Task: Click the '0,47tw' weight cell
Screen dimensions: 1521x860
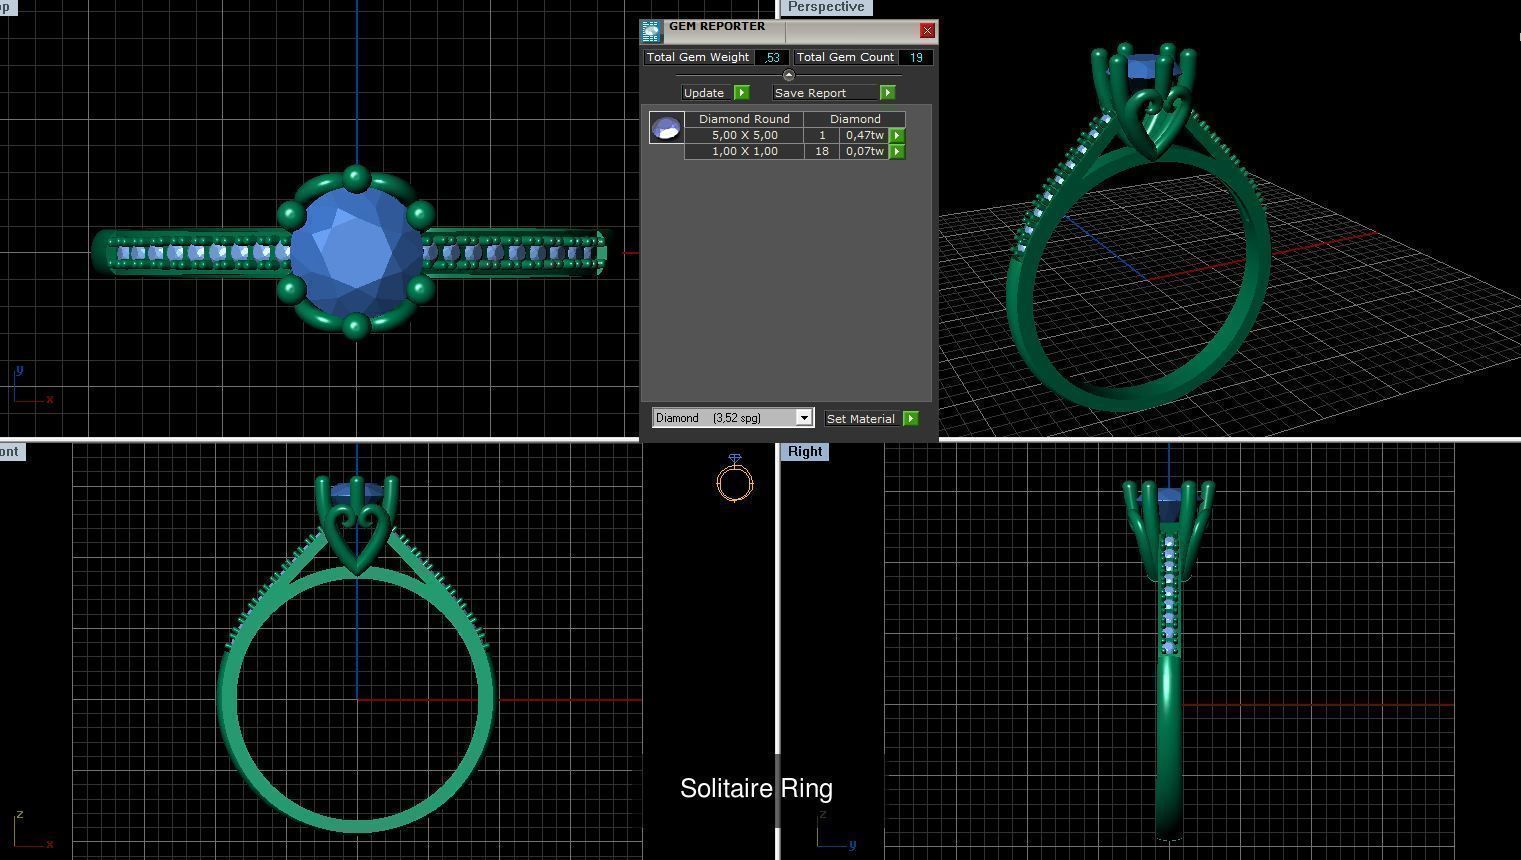Action: pos(865,135)
